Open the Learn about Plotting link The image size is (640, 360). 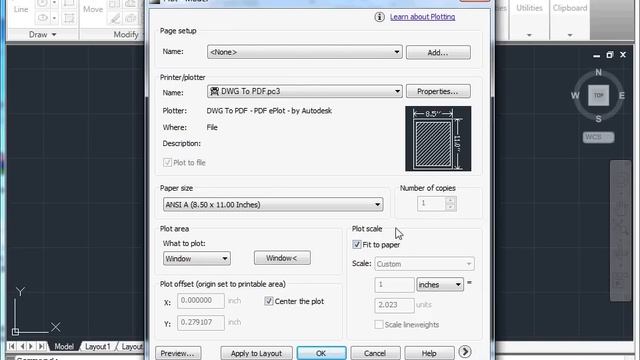click(422, 17)
